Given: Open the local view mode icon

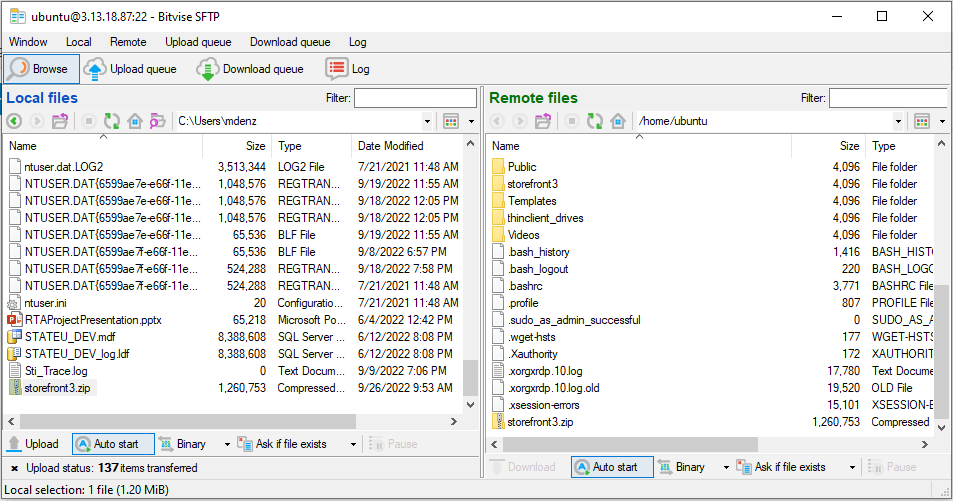Looking at the screenshot, I should pos(451,121).
